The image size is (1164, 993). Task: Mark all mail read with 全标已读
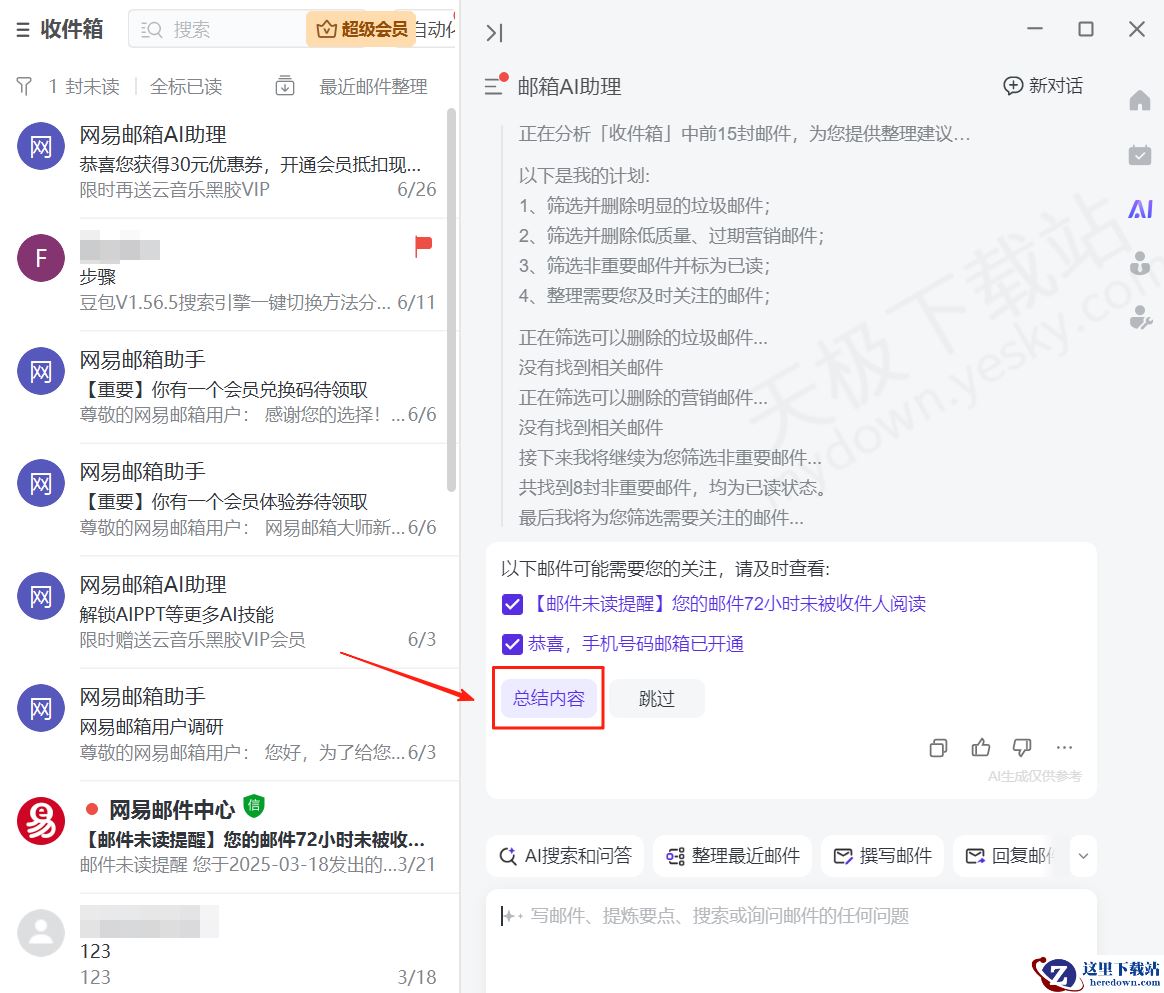point(186,86)
